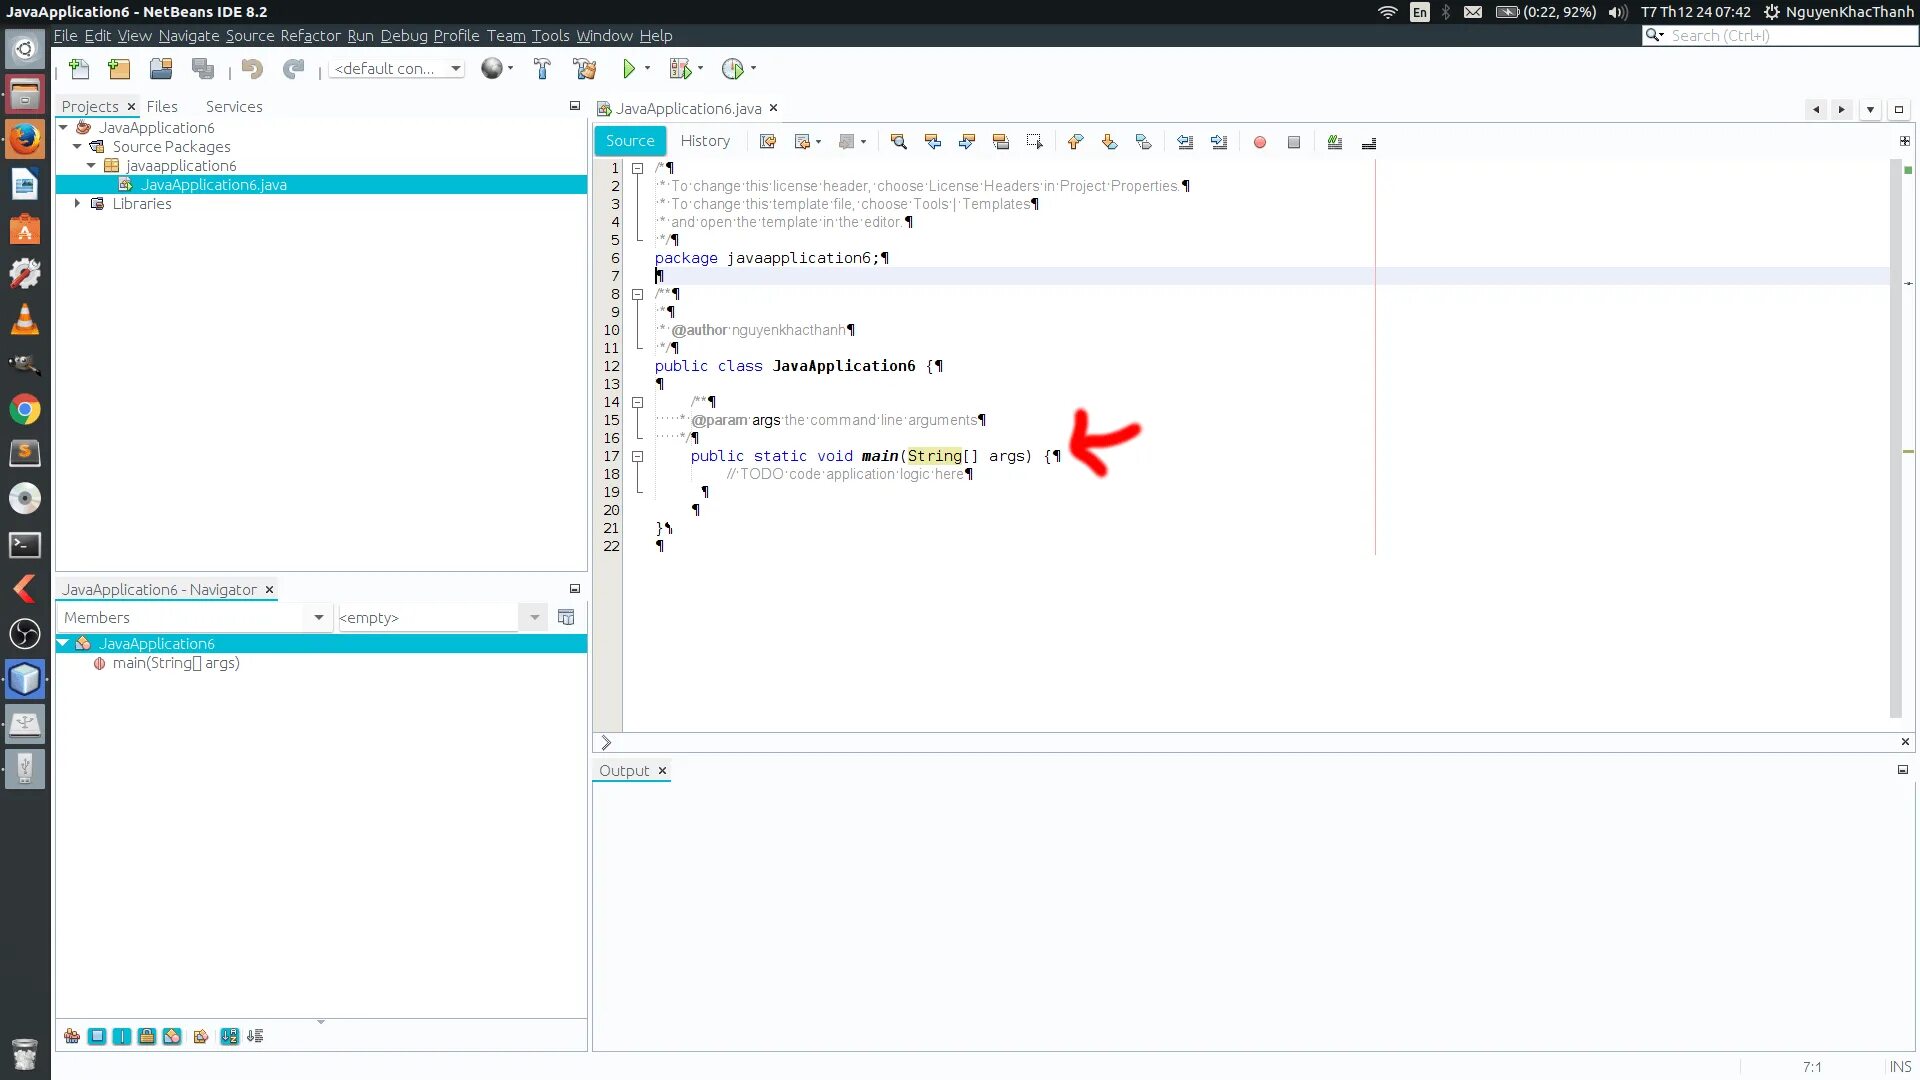This screenshot has width=1920, height=1080.
Task: Click Toggle Bookmark icon in editor toolbar
Action: pos(1143,142)
